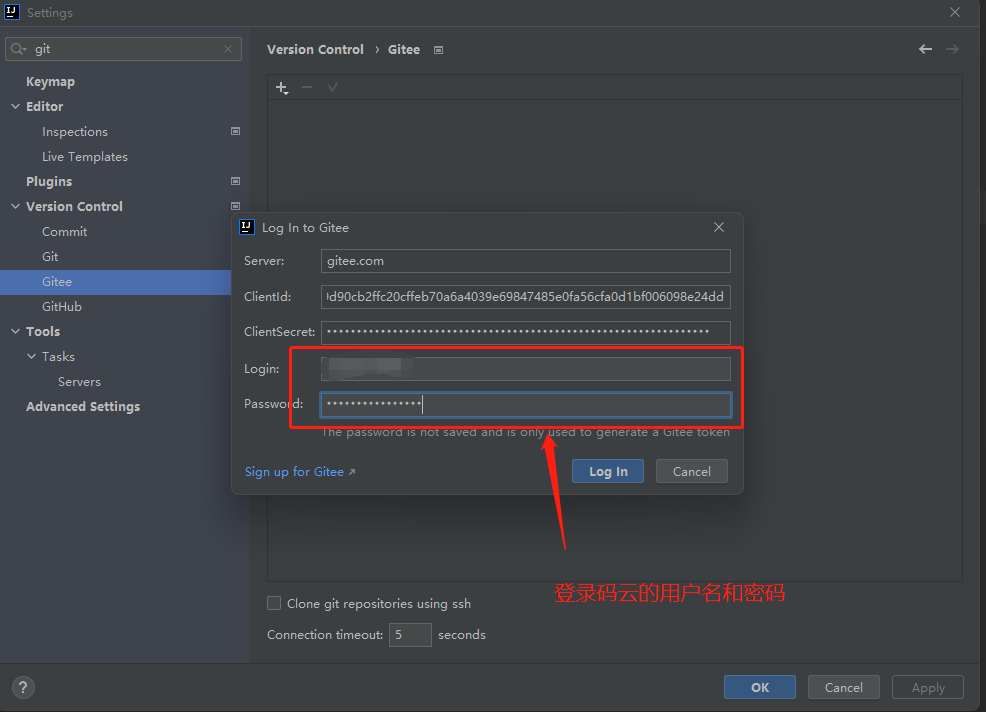Screen dimensions: 986x712
Task: Click the IntelliJ icon in Settings title bar
Action: pos(11,12)
